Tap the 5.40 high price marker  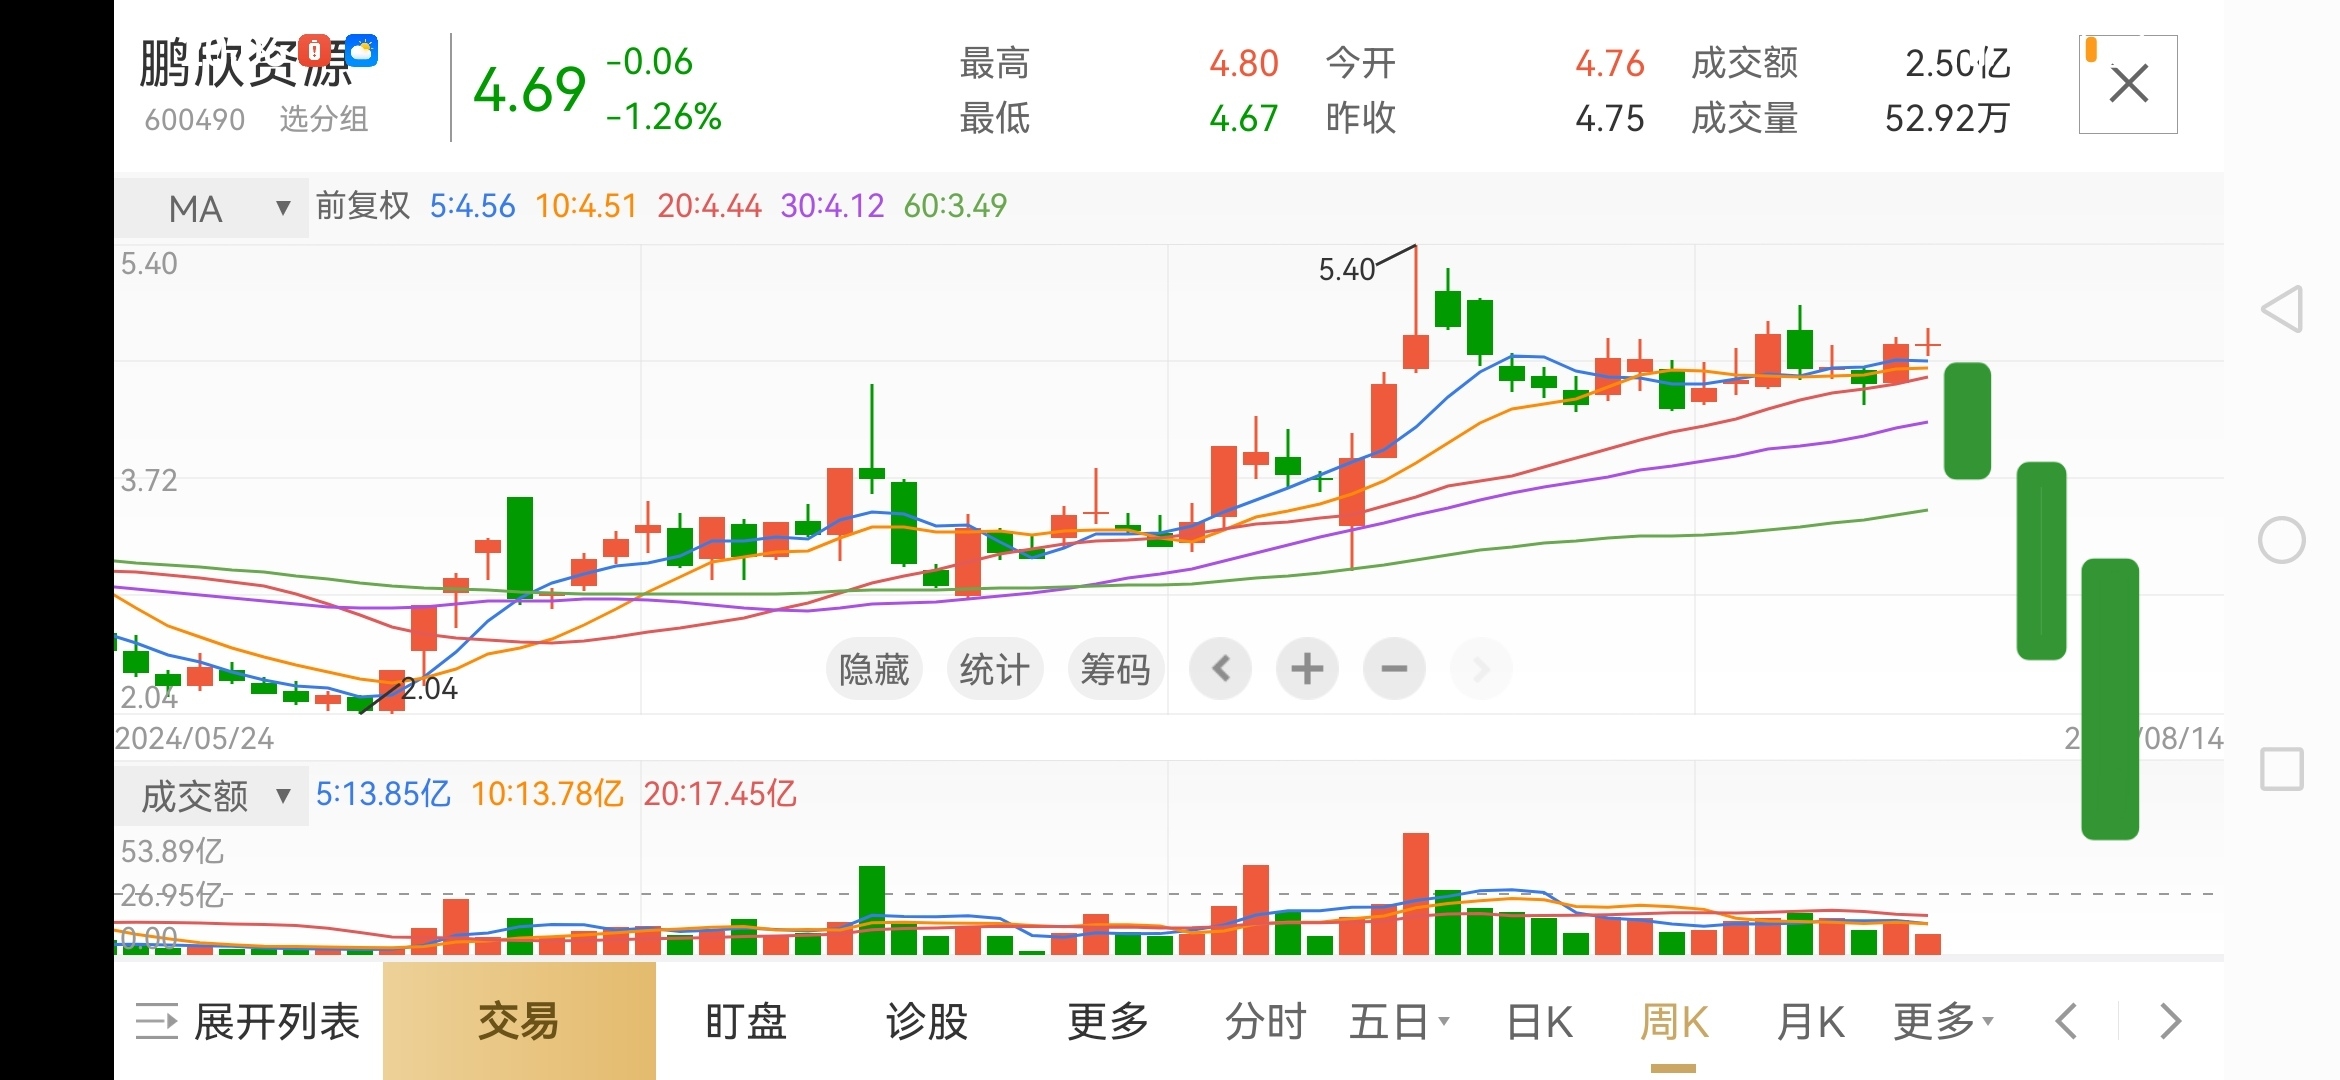1347,270
